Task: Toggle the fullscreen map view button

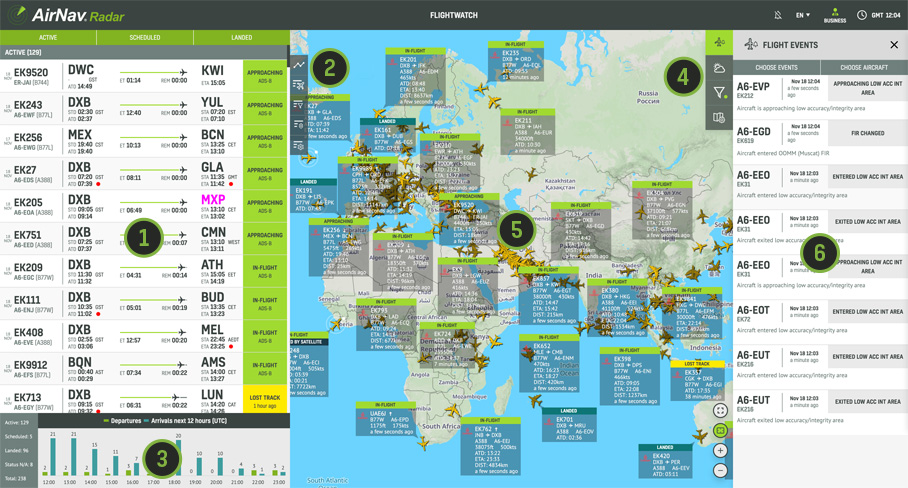Action: click(x=720, y=411)
